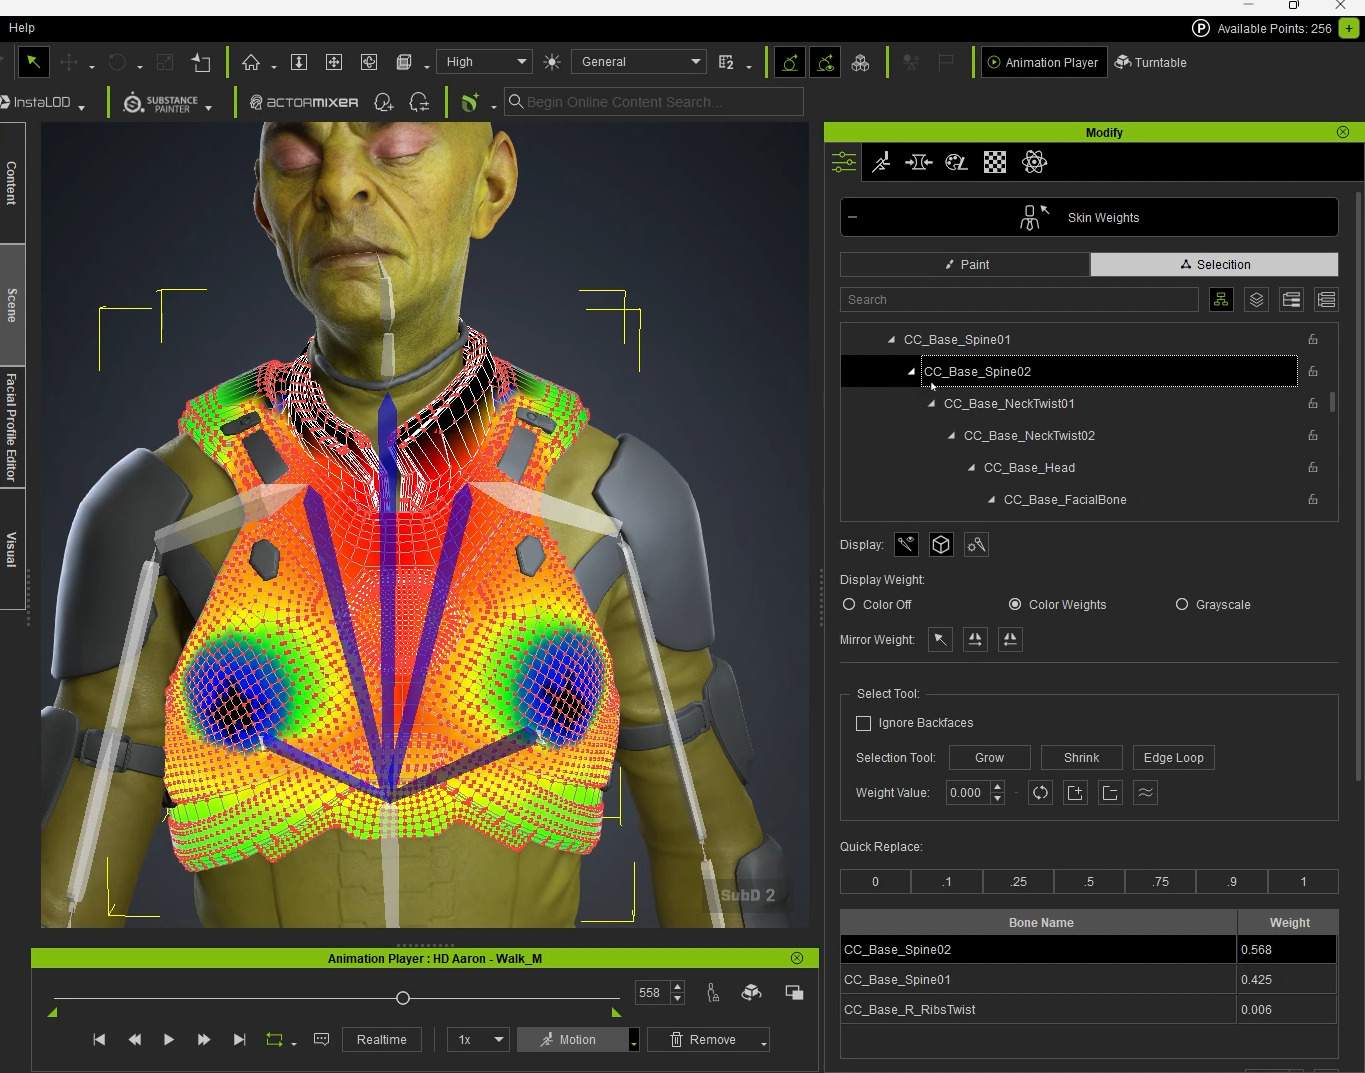This screenshot has height=1073, width=1365.
Task: Open the checkerboard texture tab icon
Action: 995,162
